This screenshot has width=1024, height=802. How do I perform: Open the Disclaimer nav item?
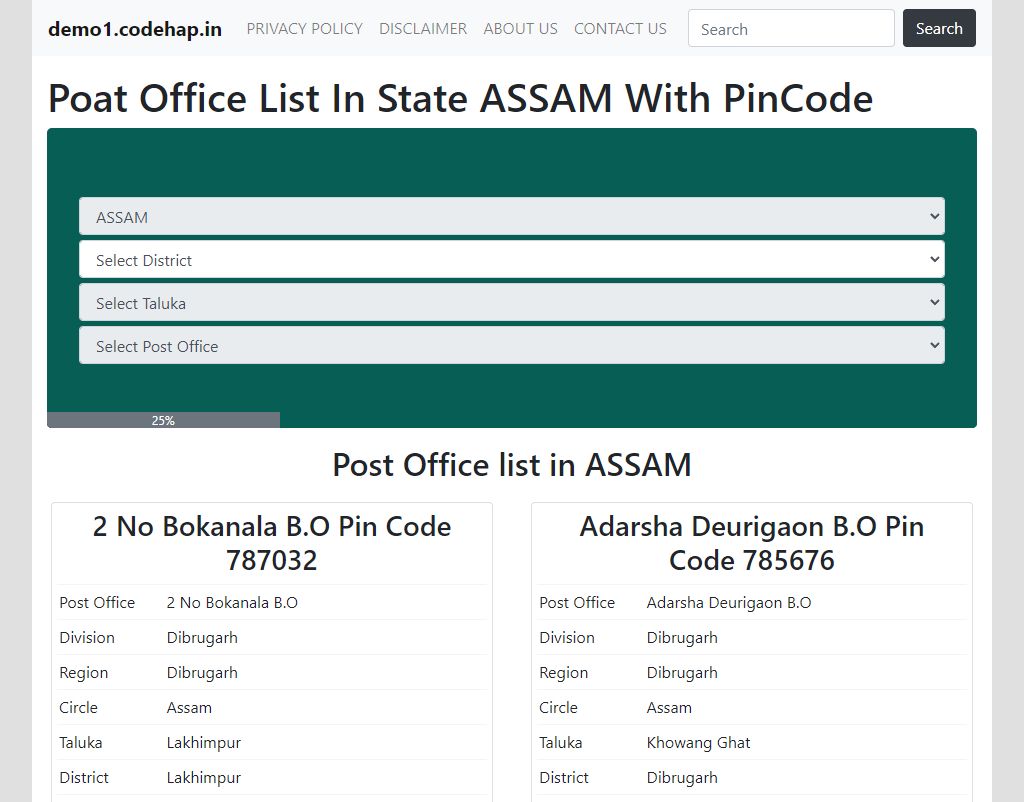[423, 29]
